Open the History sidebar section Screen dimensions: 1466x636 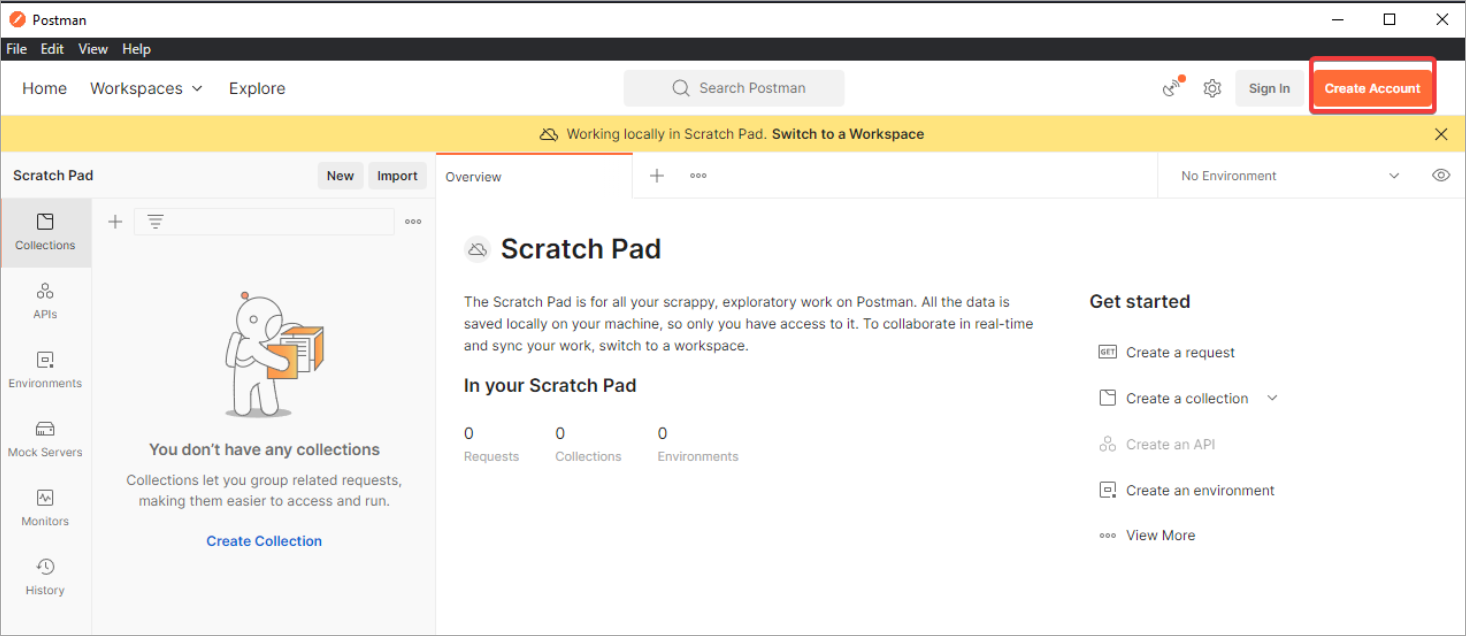coord(45,577)
